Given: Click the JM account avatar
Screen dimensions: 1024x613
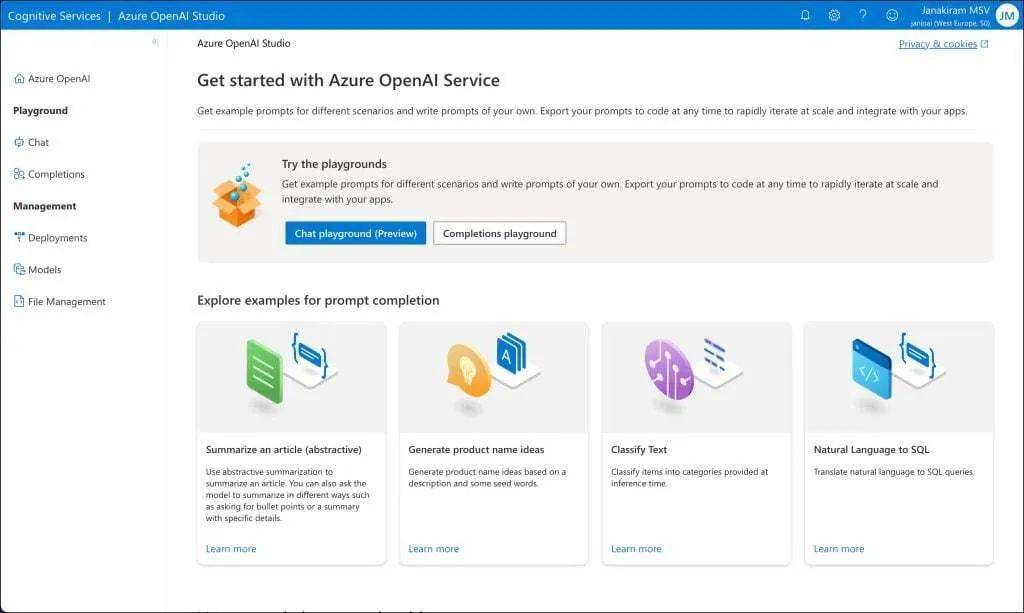Looking at the screenshot, I should [1006, 16].
